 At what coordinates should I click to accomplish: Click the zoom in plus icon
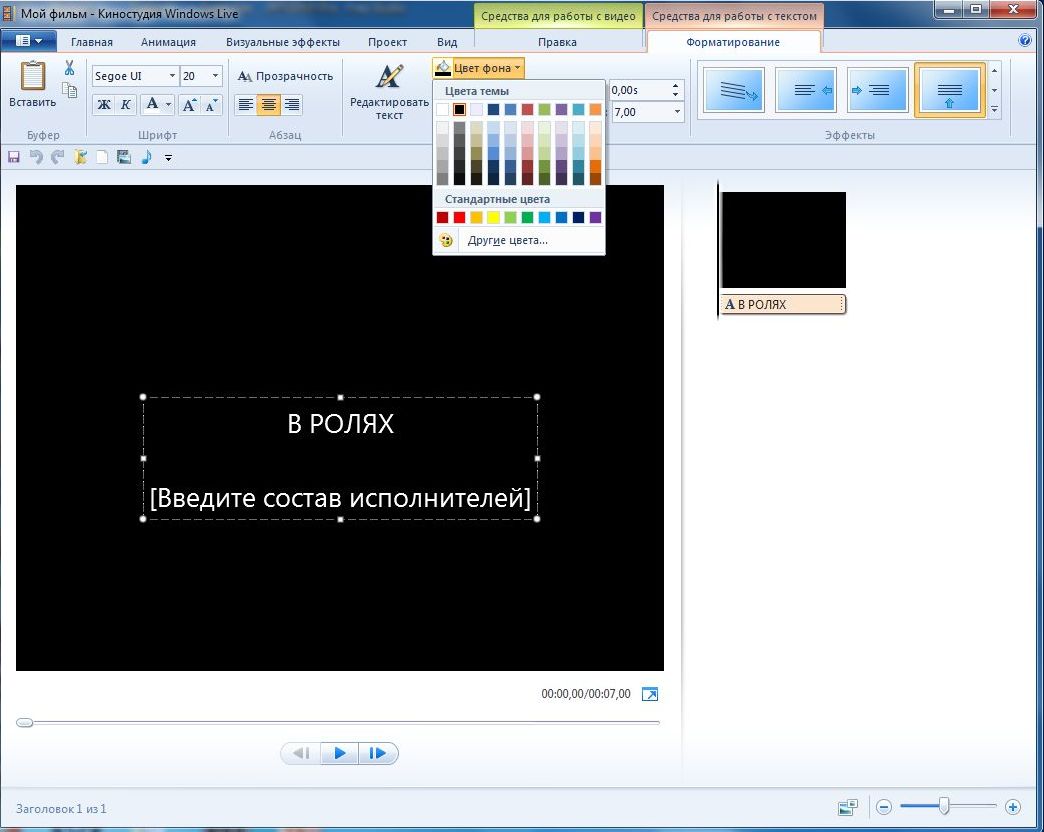click(x=1013, y=806)
